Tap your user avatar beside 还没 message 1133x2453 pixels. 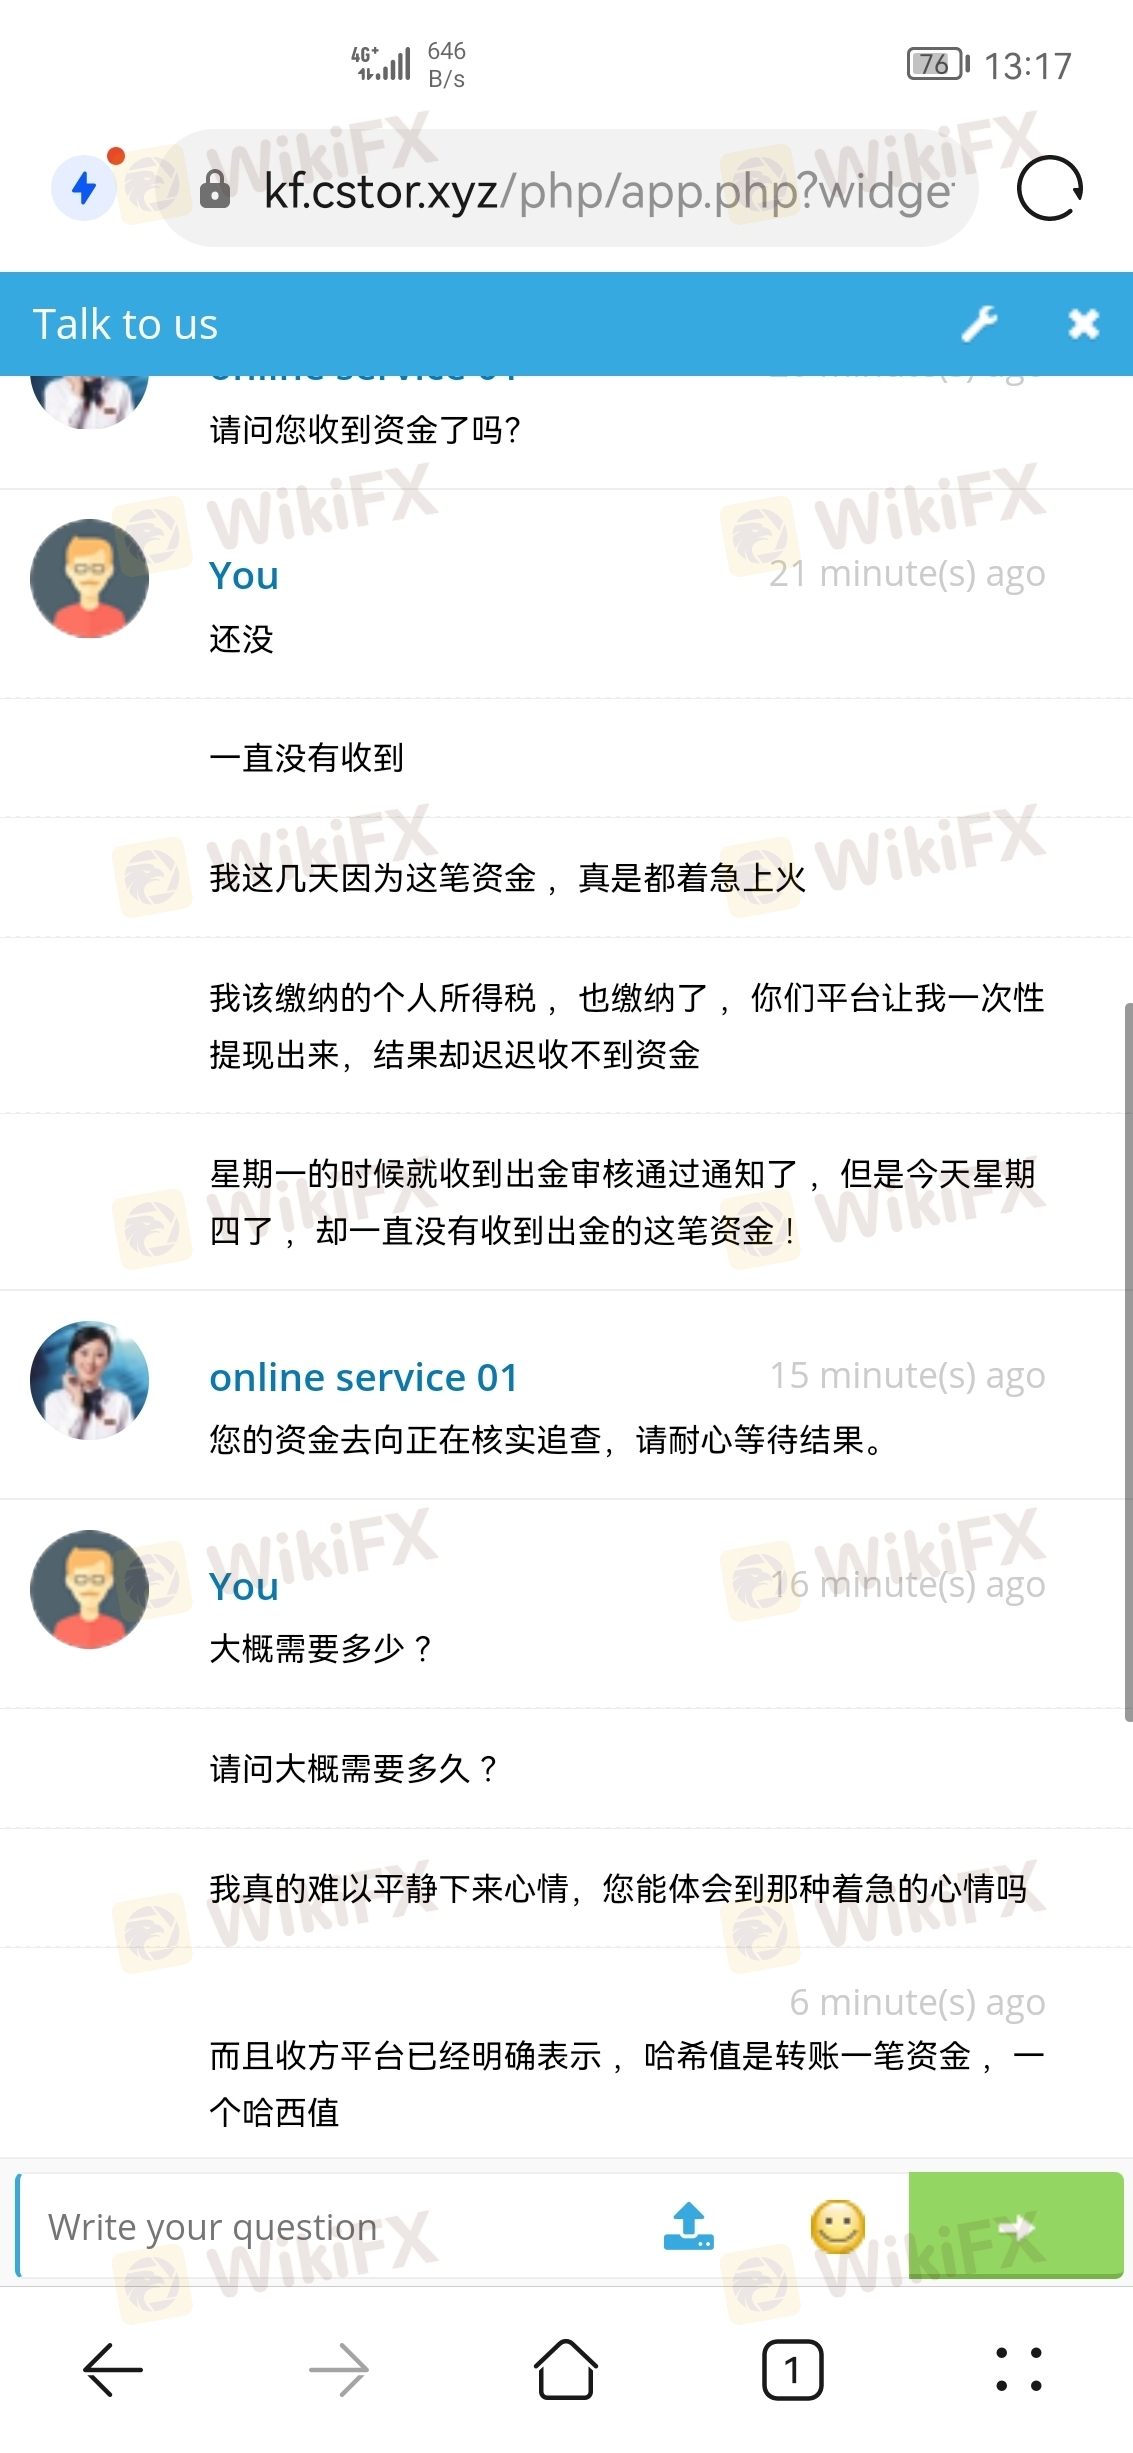90,578
